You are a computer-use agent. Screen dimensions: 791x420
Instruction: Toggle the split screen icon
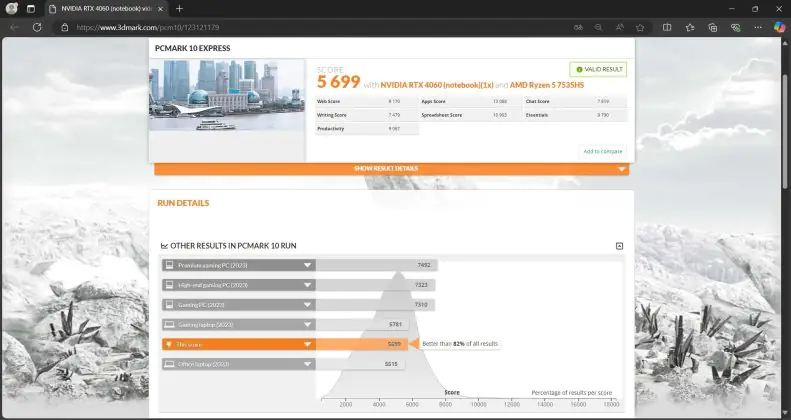click(667, 28)
